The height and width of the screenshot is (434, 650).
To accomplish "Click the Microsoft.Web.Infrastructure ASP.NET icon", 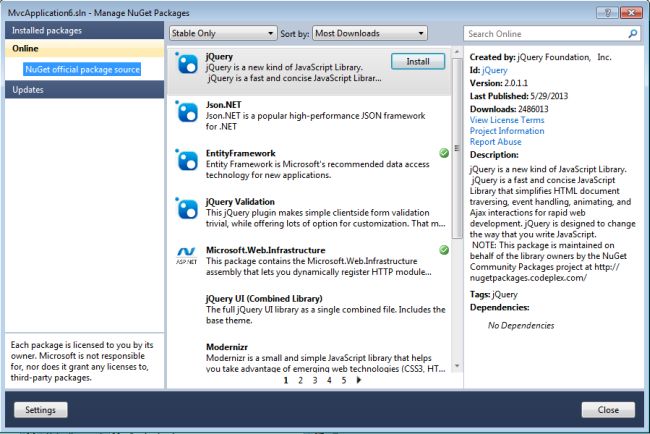I will pyautogui.click(x=186, y=255).
